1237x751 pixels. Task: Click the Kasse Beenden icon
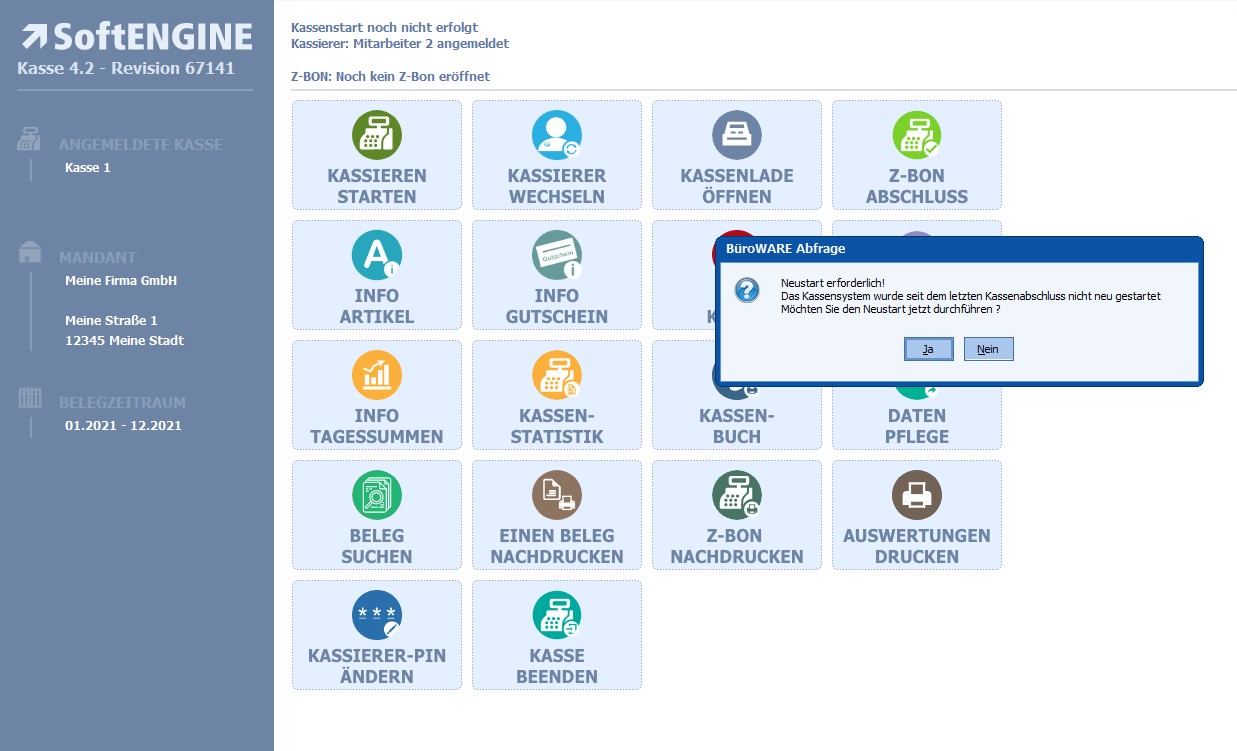[x=557, y=616]
